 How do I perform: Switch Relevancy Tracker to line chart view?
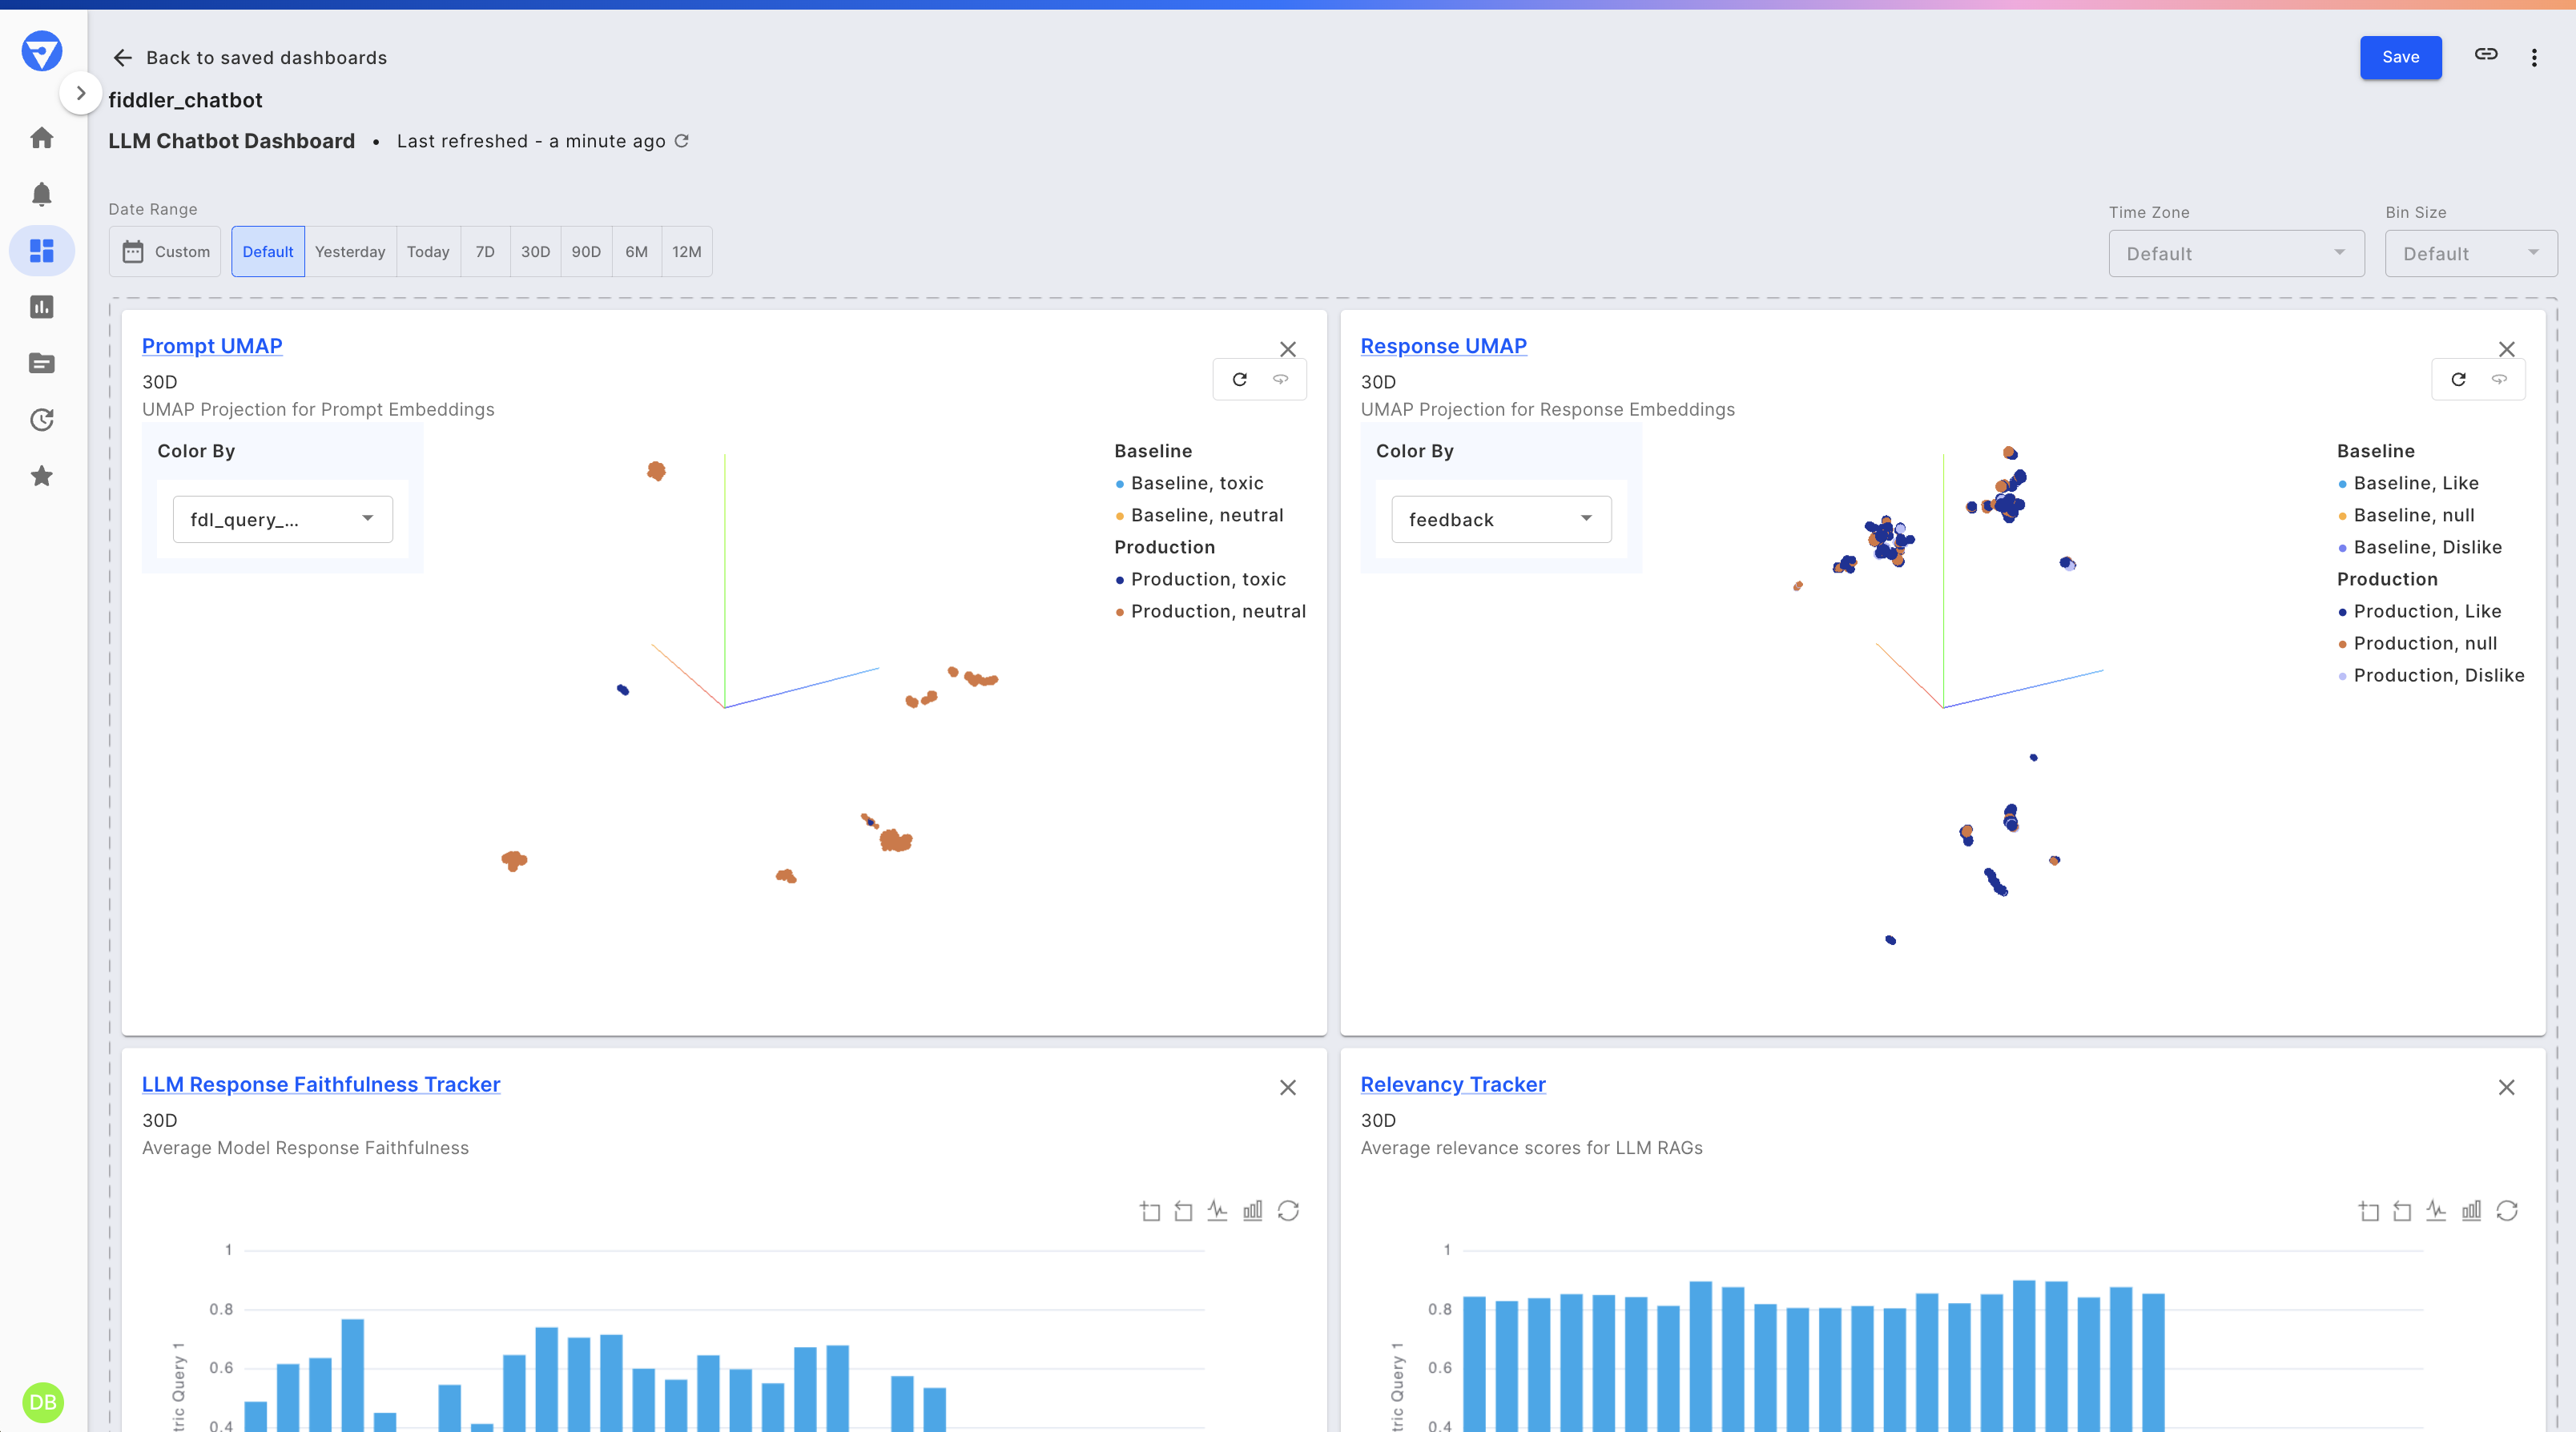pyautogui.click(x=2437, y=1210)
